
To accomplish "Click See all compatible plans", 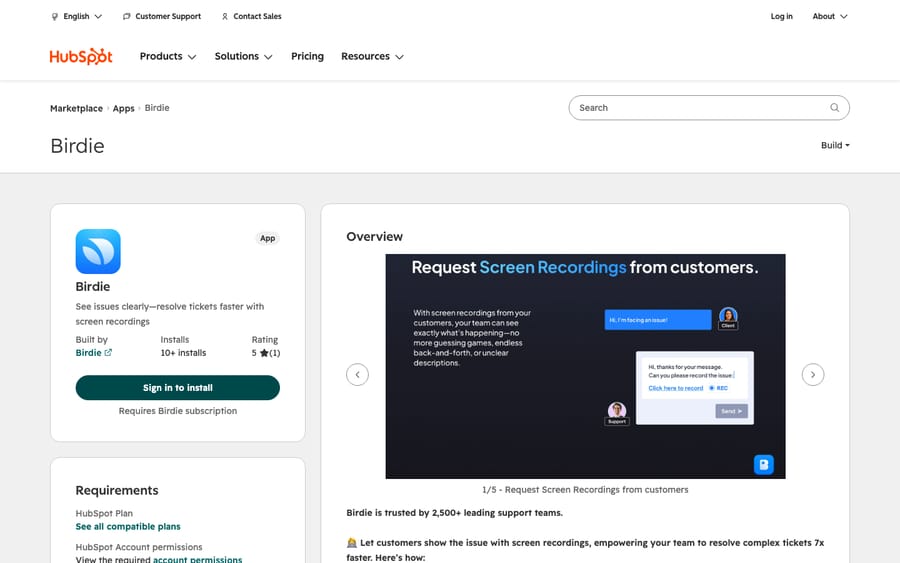I will (x=128, y=526).
